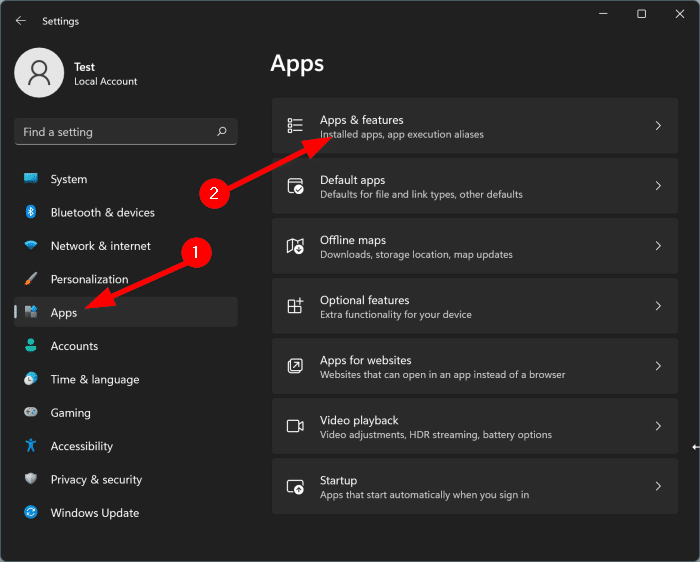Open Bluetooth & devices via its icon
This screenshot has width=700, height=562.
(x=31, y=213)
